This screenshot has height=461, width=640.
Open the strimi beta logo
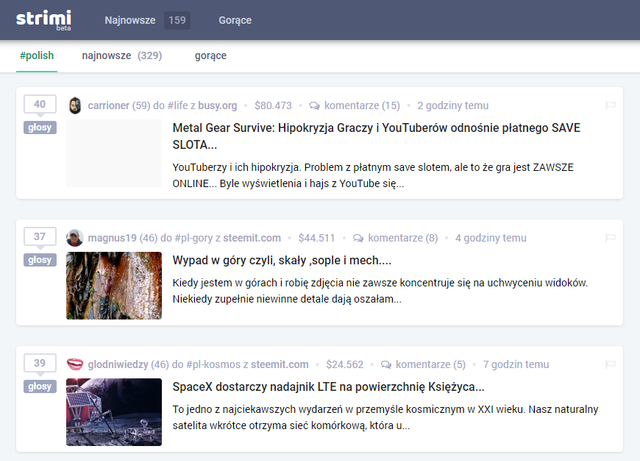(44, 20)
